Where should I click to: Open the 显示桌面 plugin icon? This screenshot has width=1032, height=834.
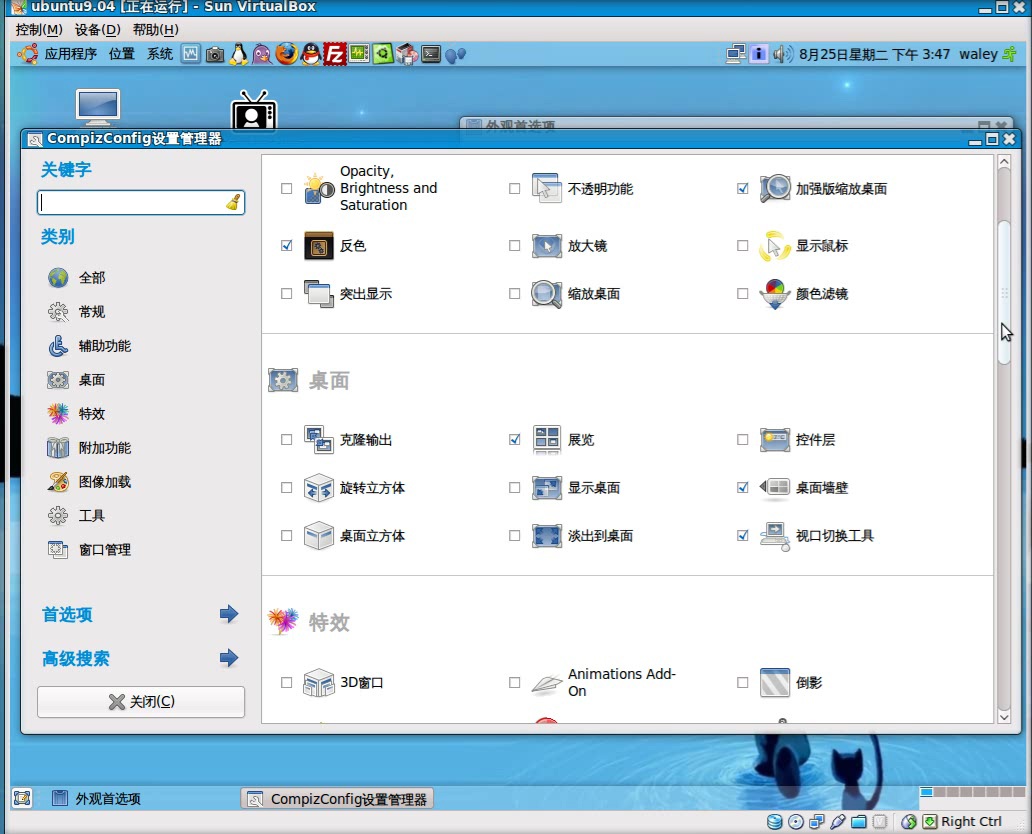tap(547, 488)
